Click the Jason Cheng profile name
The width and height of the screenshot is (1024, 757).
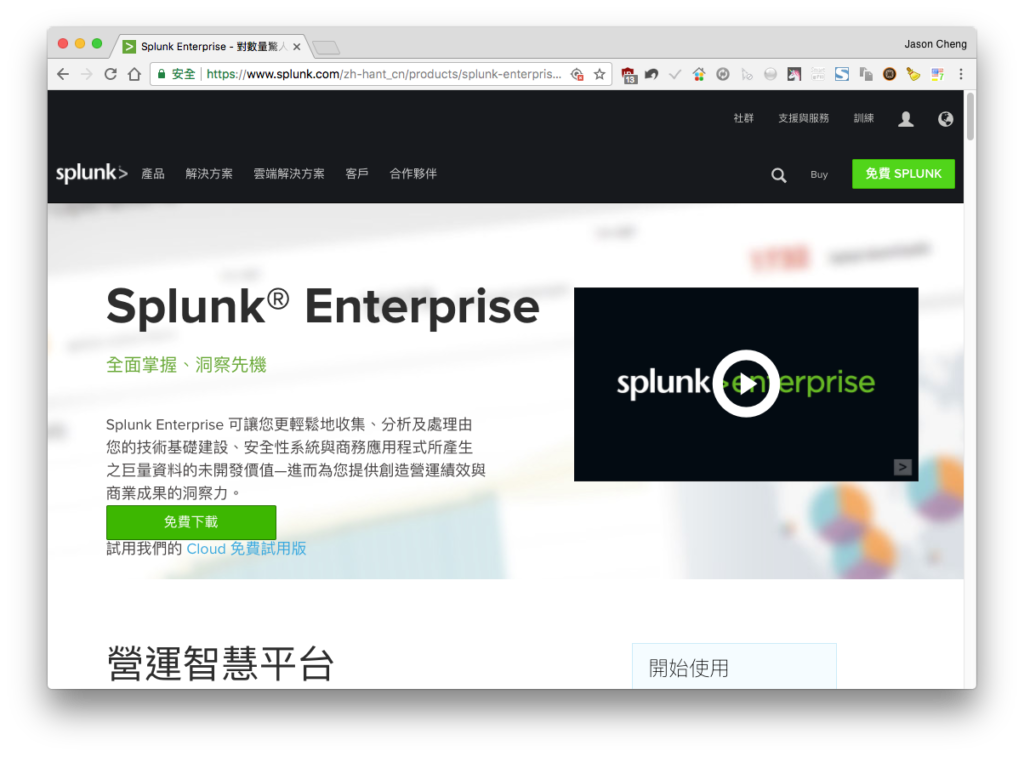[x=935, y=44]
